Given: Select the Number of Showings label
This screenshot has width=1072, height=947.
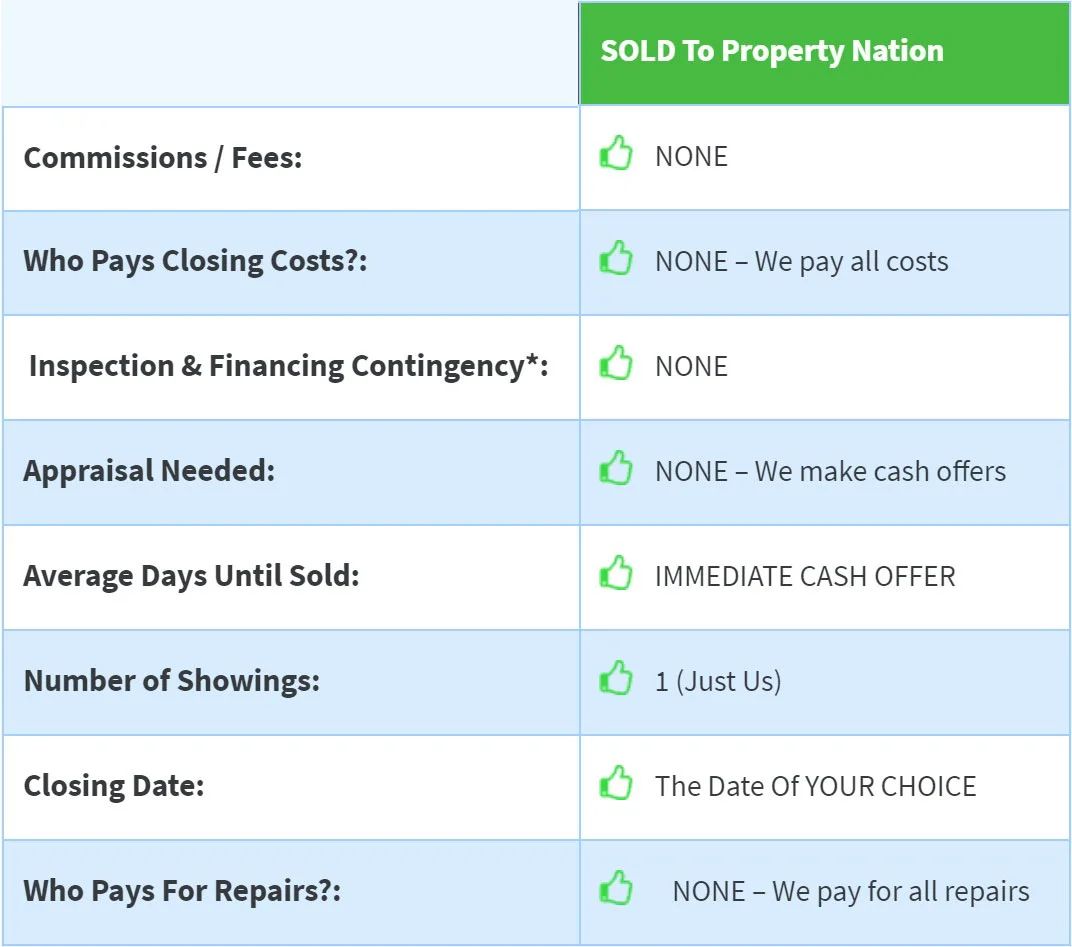Looking at the screenshot, I should click(172, 681).
